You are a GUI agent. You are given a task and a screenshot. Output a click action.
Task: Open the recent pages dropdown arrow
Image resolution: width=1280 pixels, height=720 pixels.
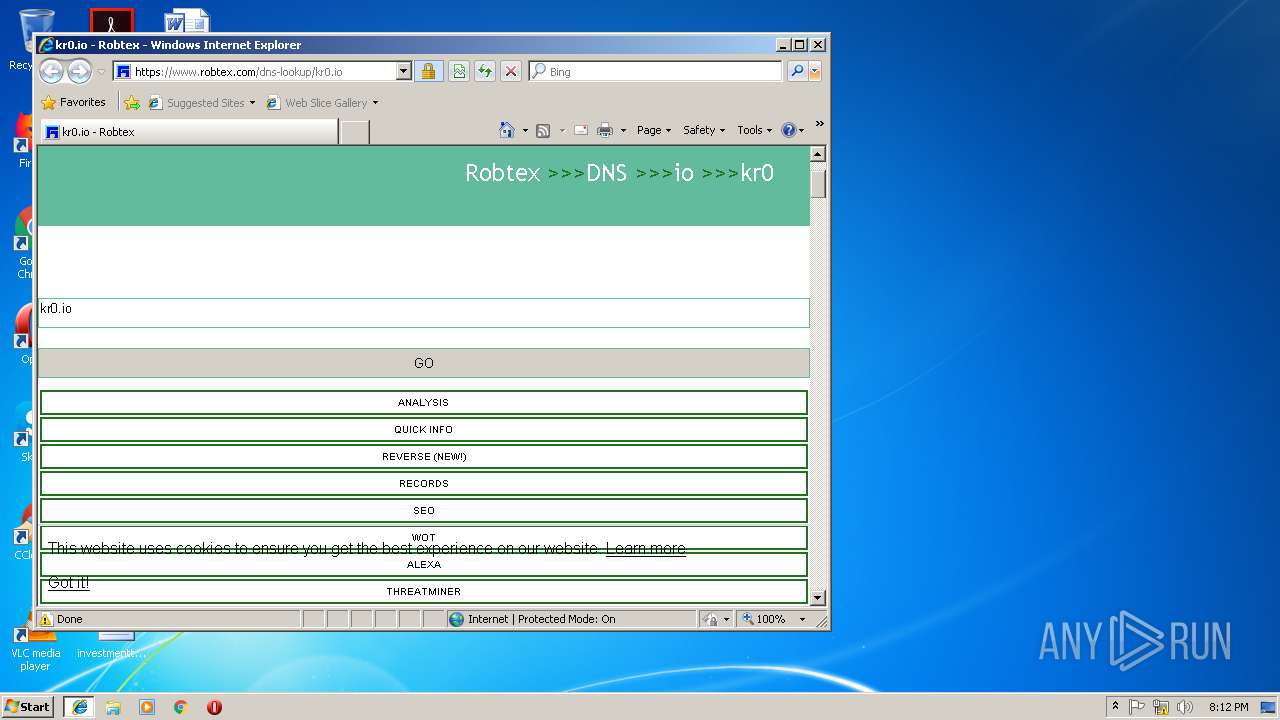click(101, 72)
